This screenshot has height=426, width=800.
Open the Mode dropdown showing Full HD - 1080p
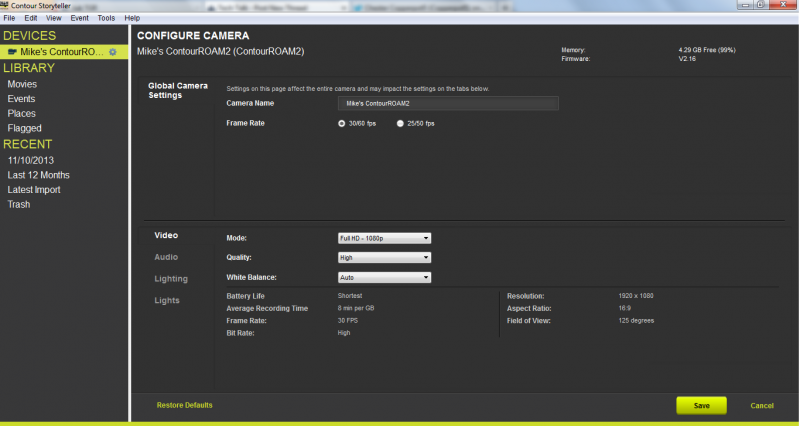(384, 238)
